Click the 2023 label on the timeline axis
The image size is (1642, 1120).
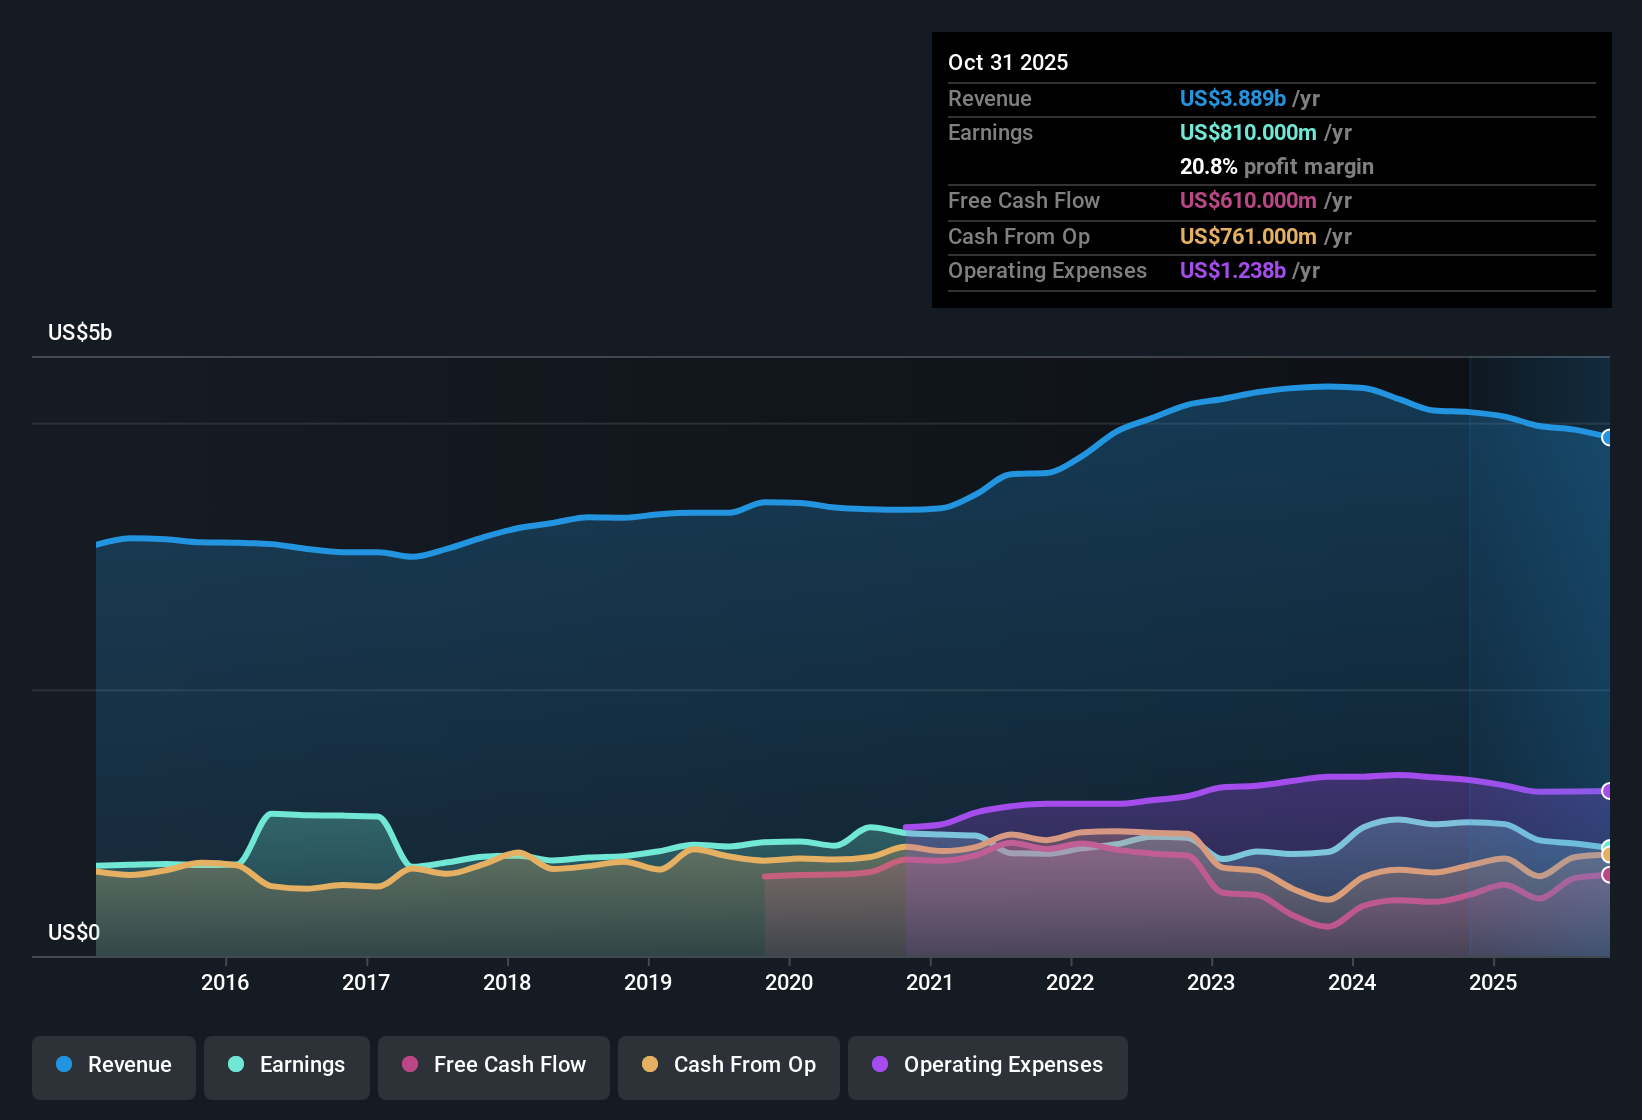(1211, 983)
